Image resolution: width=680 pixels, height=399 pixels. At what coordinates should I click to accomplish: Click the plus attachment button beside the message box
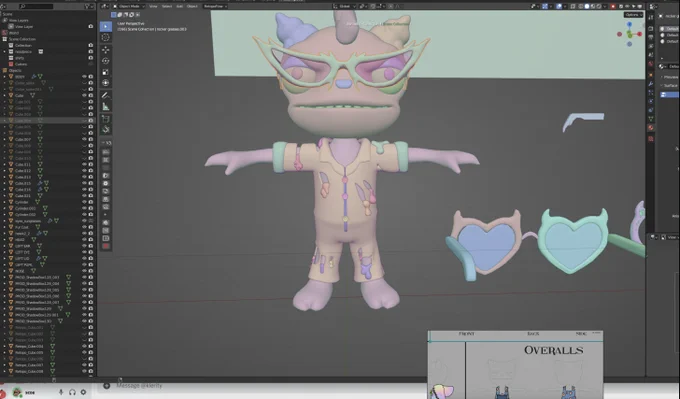107,386
